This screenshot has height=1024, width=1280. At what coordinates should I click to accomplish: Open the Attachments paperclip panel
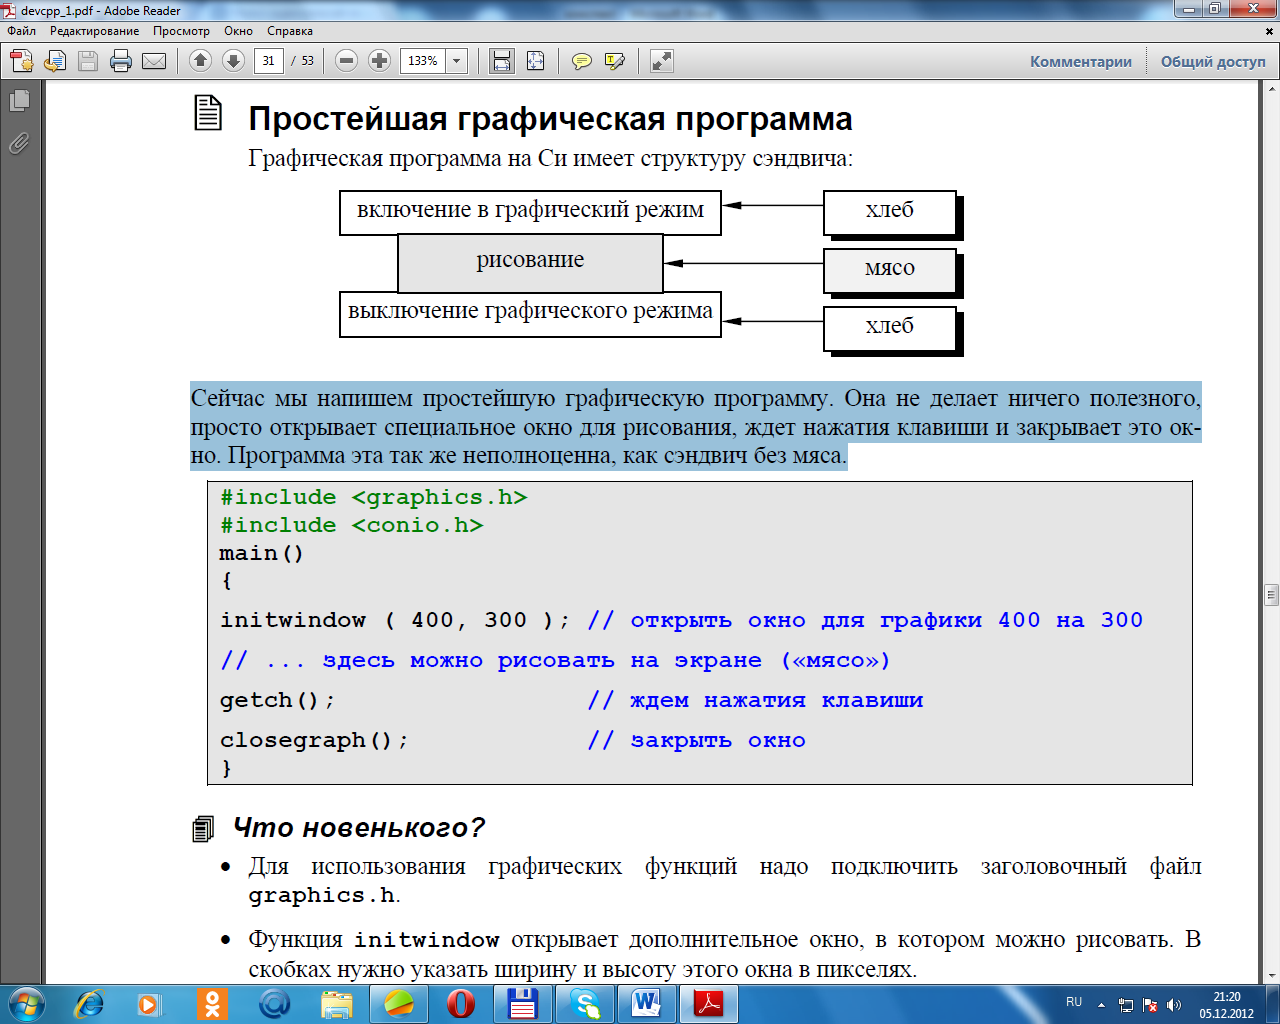coord(19,144)
